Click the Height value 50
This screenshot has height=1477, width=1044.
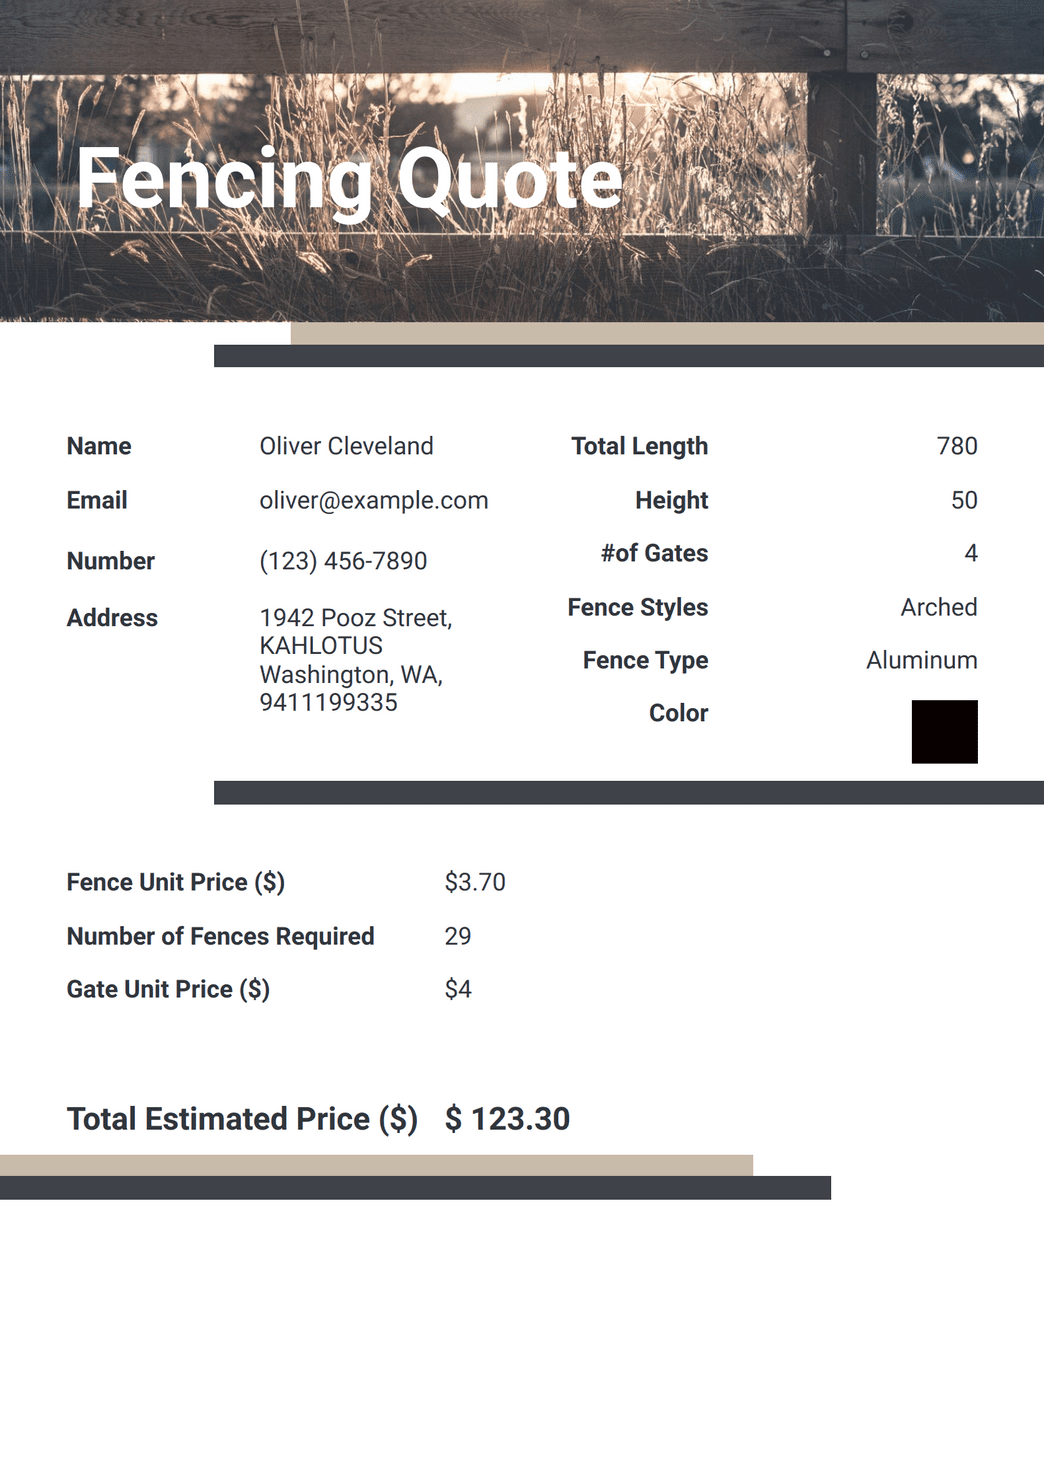(x=964, y=500)
